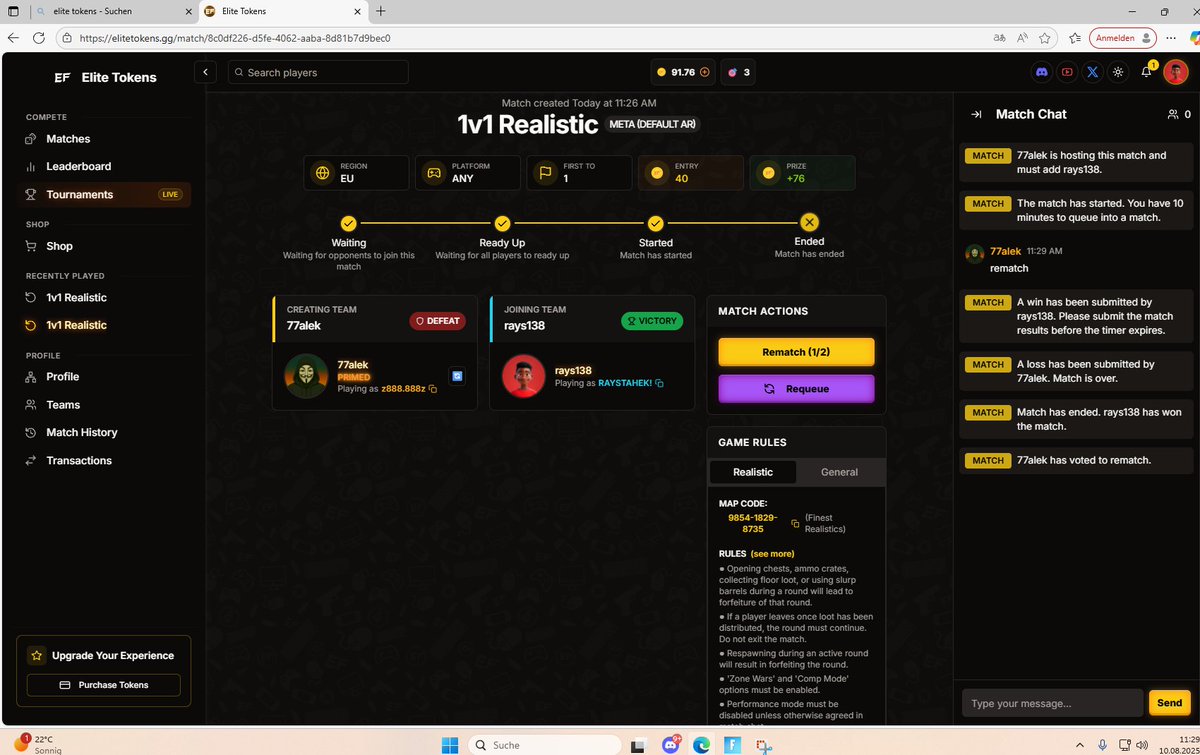
Task: Open Microsoft Edge from the taskbar
Action: (x=702, y=744)
